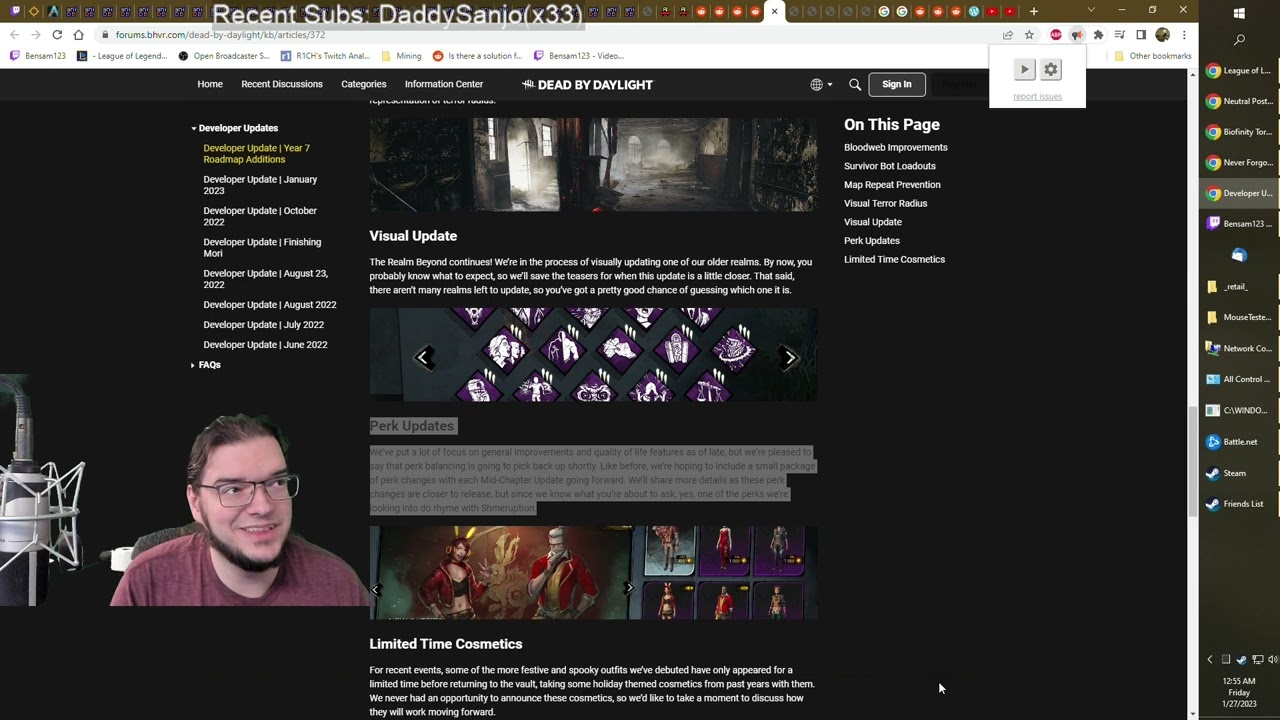Open Developer Update | July 2022

(263, 325)
